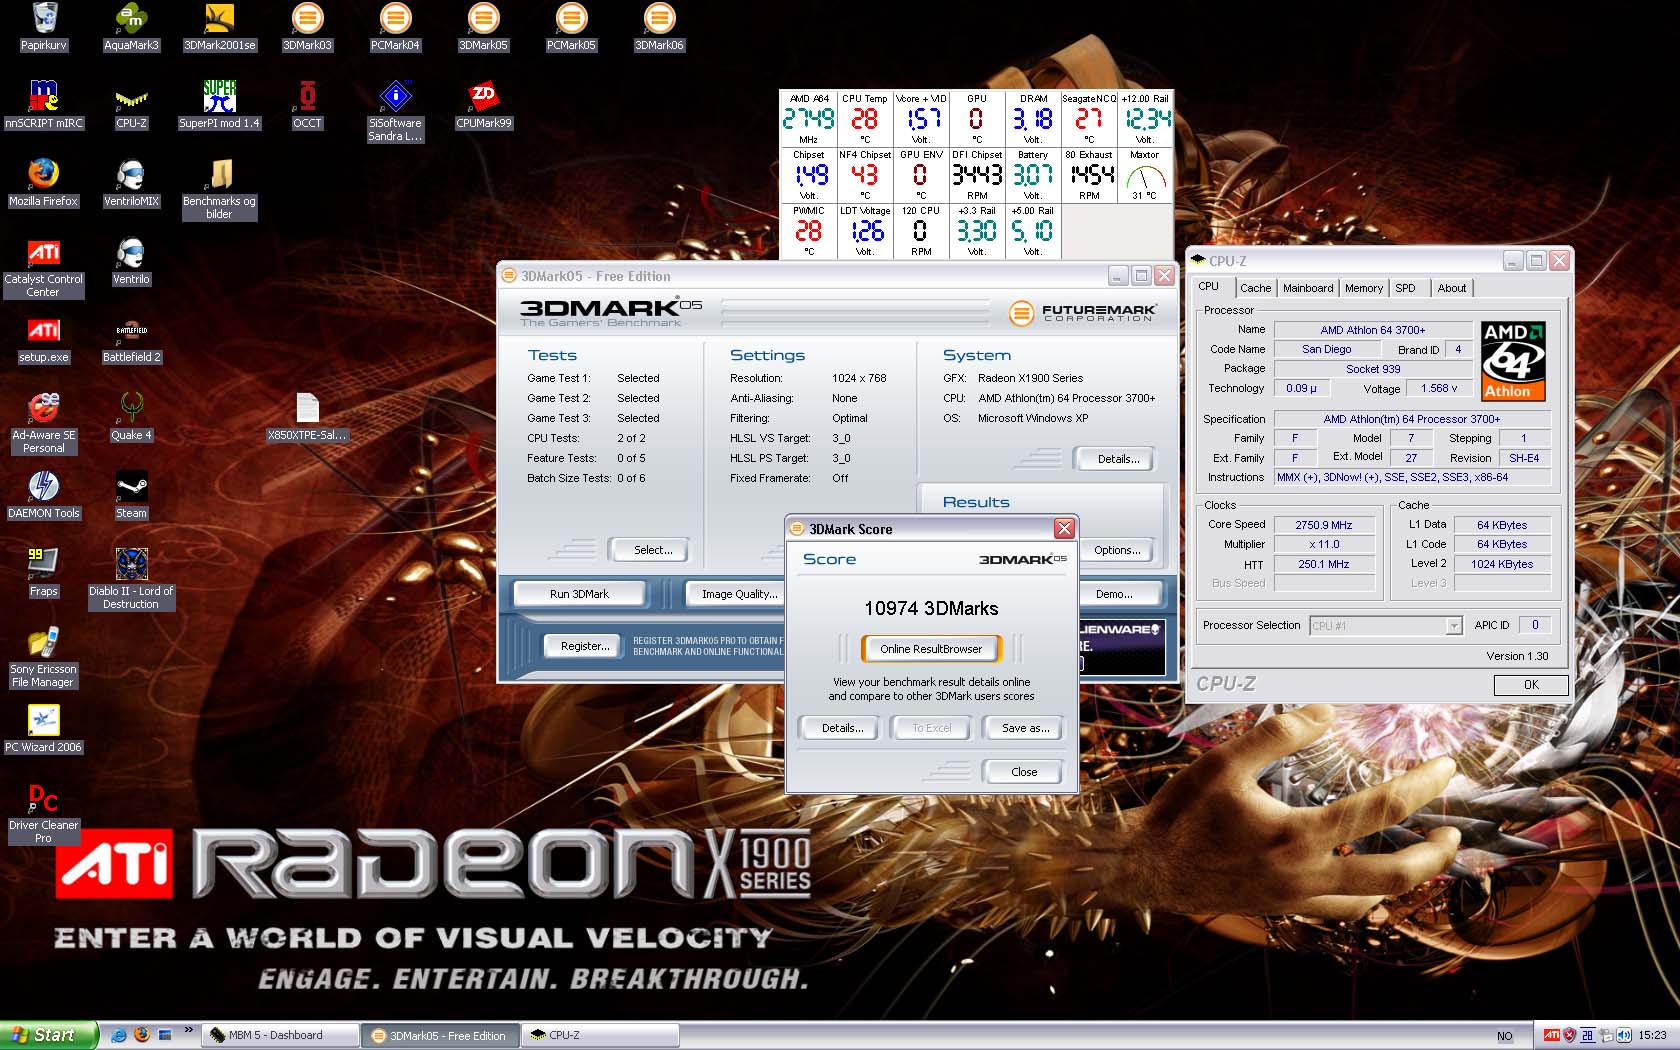1680x1050 pixels.
Task: Open 3DMark06 desktop shortcut
Action: point(659,26)
